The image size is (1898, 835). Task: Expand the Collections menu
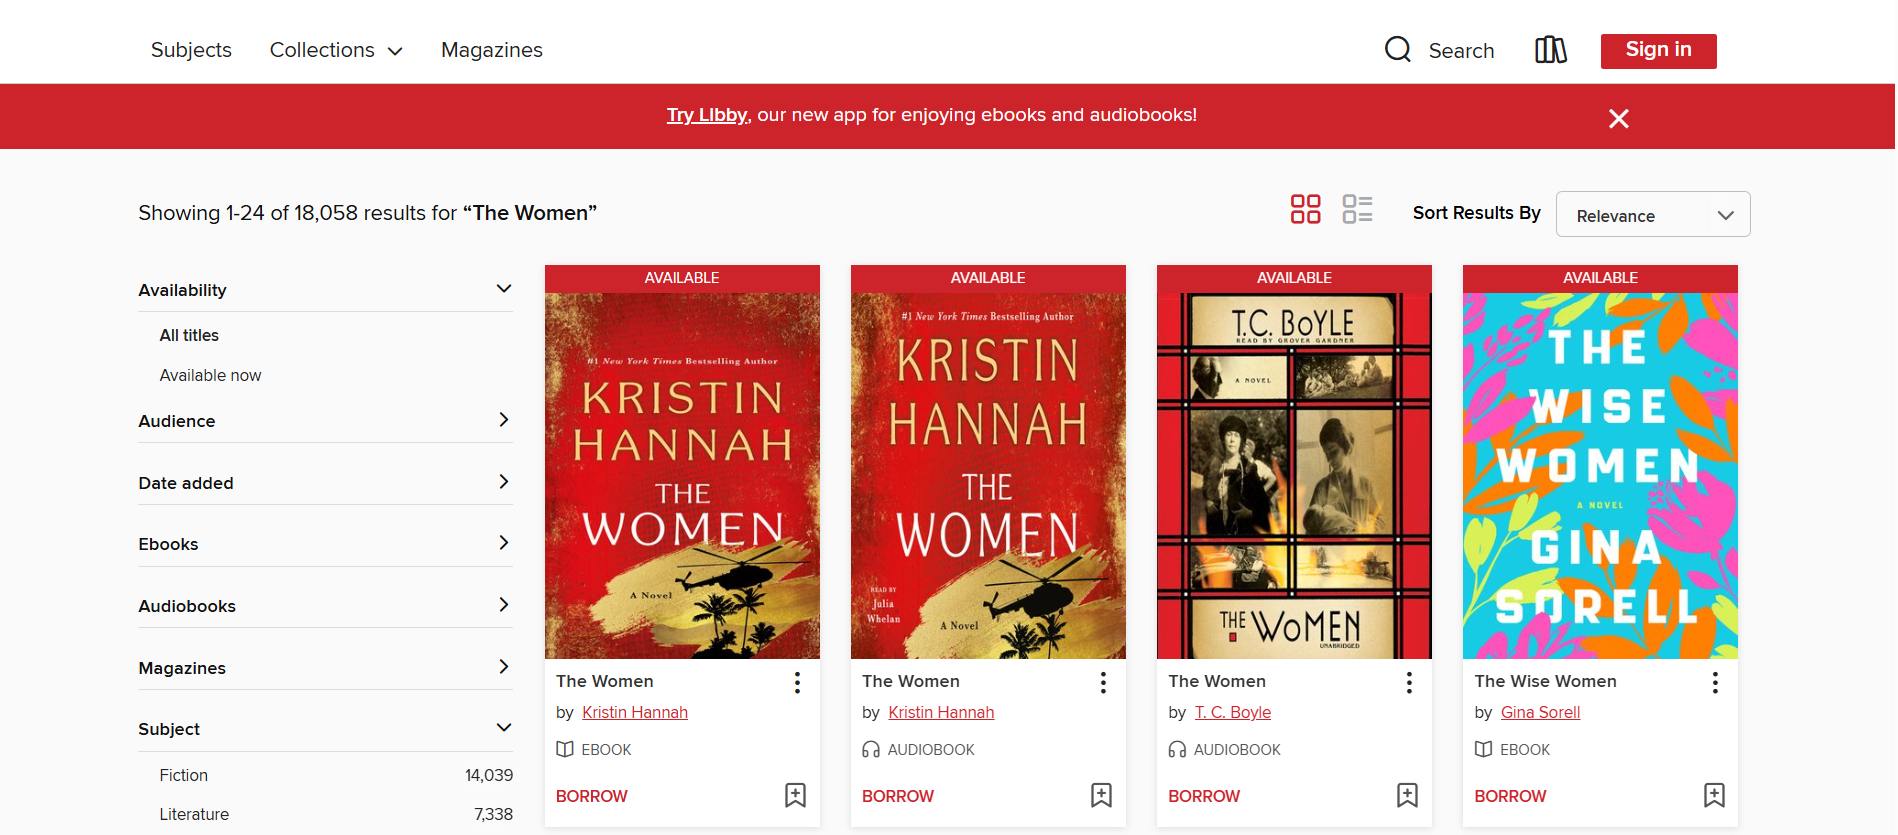pos(336,50)
